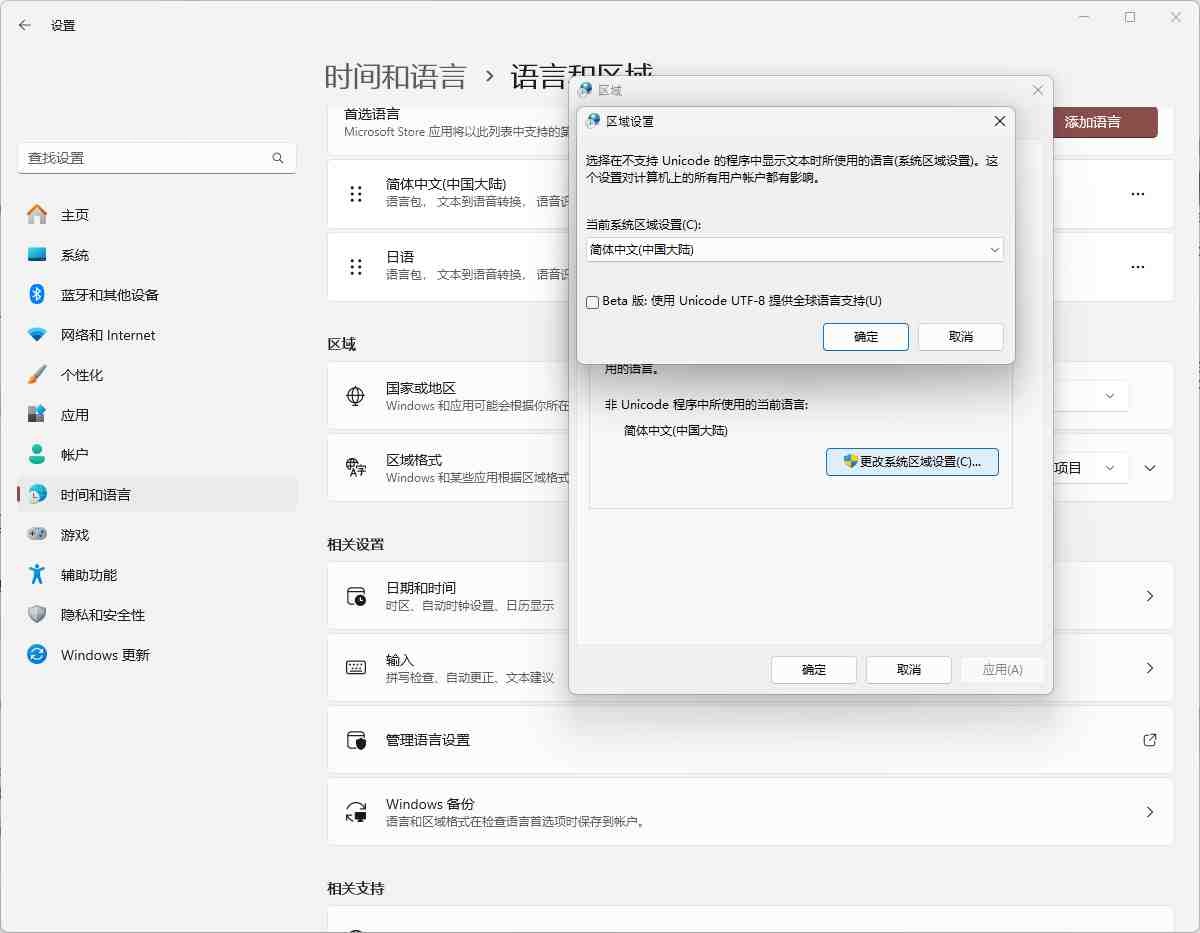Click the backup icon beside Windows 备份
This screenshot has height=933, width=1200.
tap(356, 812)
